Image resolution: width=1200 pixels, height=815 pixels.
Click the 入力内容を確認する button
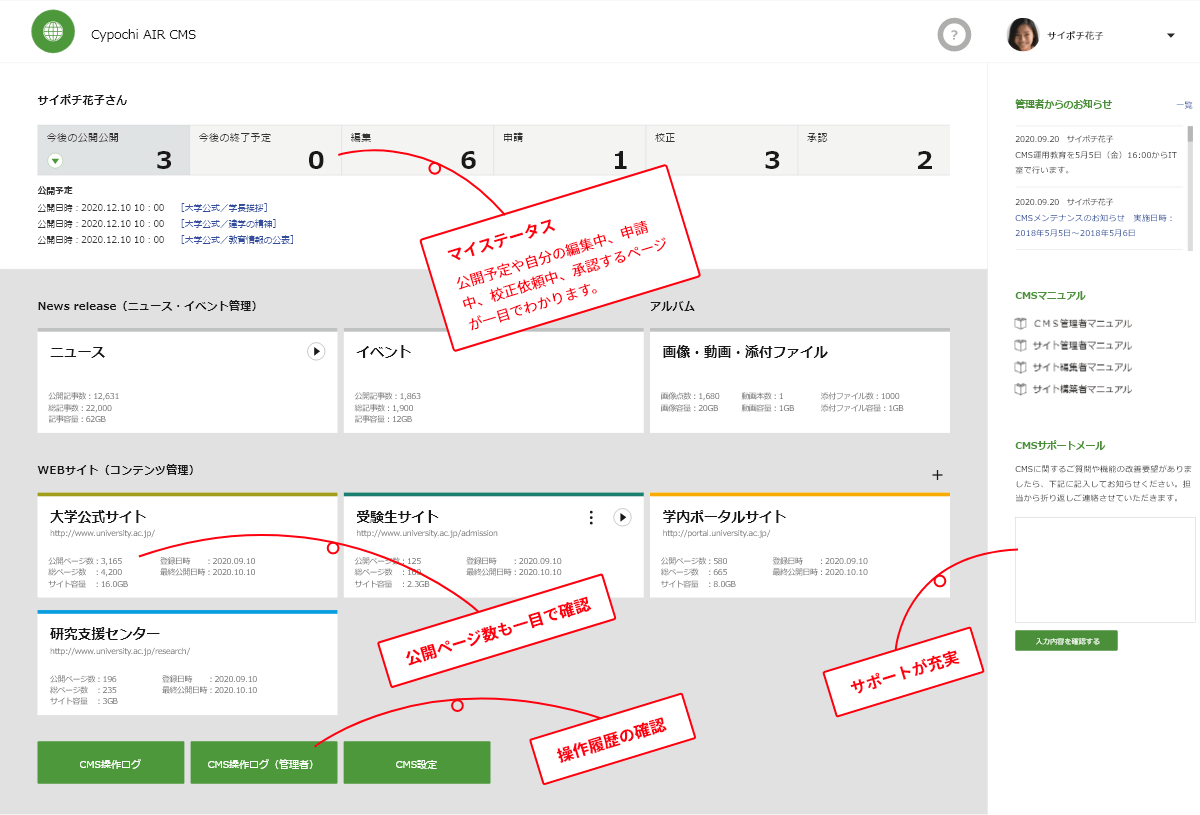tap(1066, 641)
